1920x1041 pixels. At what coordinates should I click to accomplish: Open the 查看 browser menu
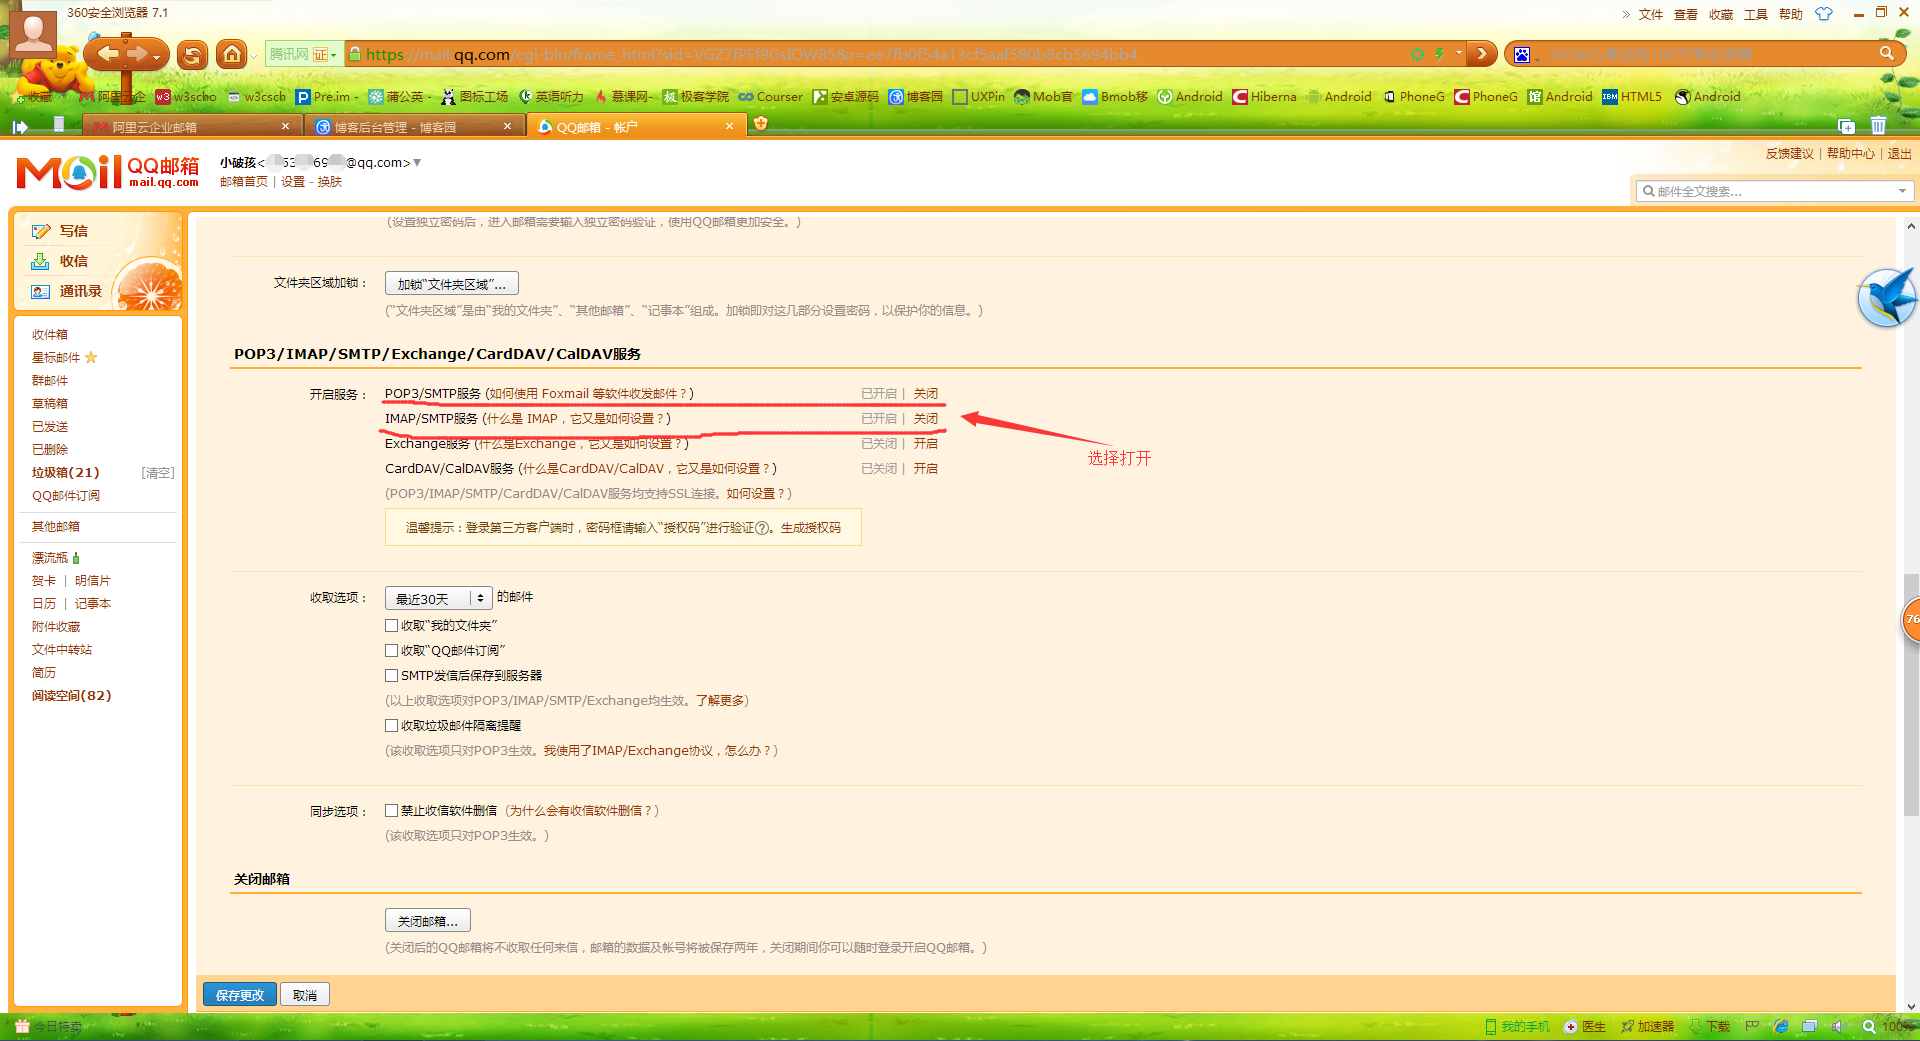1686,14
